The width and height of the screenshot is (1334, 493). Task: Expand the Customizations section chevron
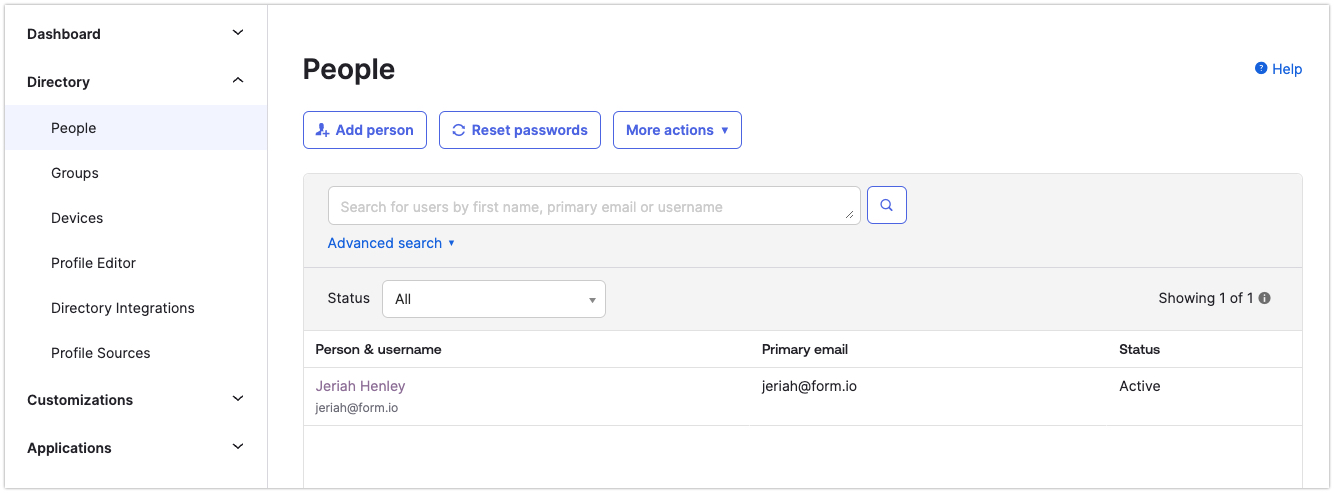(238, 399)
